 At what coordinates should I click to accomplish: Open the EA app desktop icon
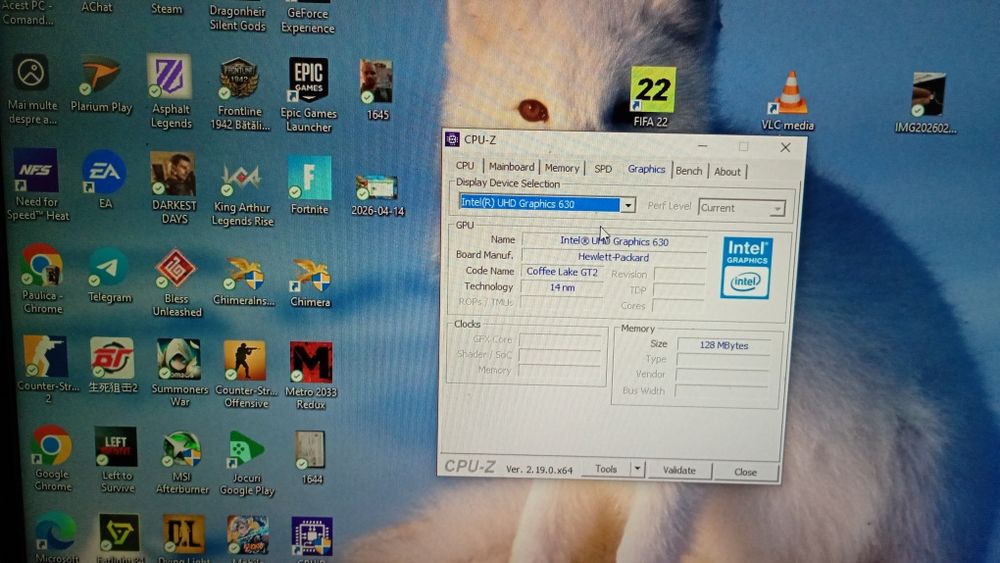(105, 179)
